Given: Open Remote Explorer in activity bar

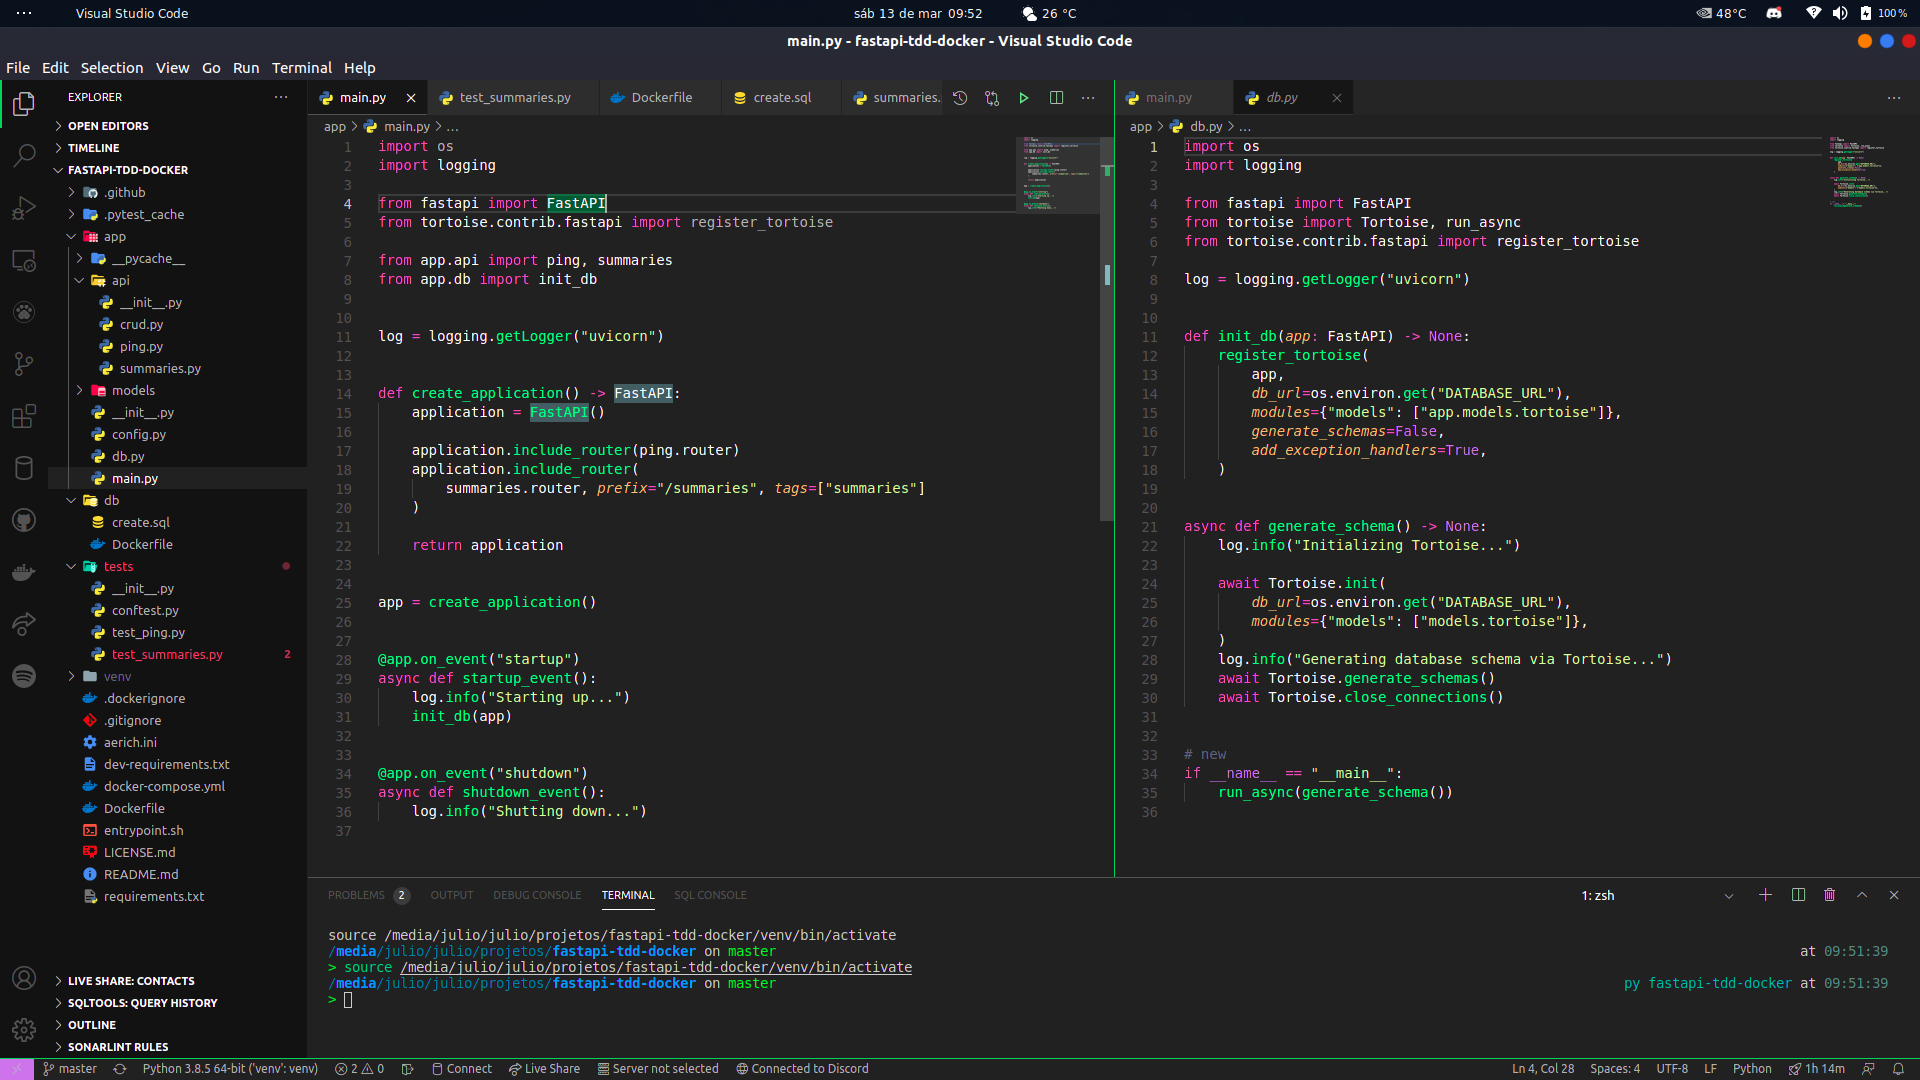Looking at the screenshot, I should click(x=24, y=260).
